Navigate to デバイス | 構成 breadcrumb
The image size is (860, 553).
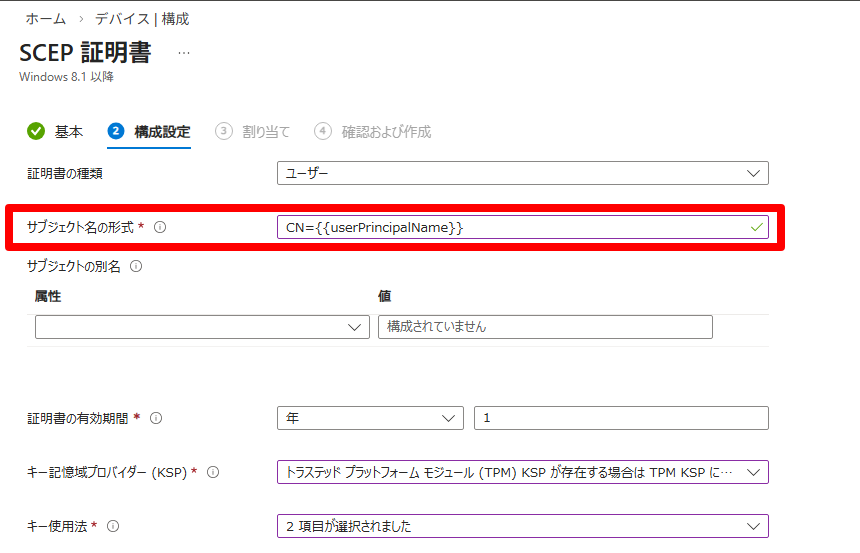pyautogui.click(x=142, y=19)
